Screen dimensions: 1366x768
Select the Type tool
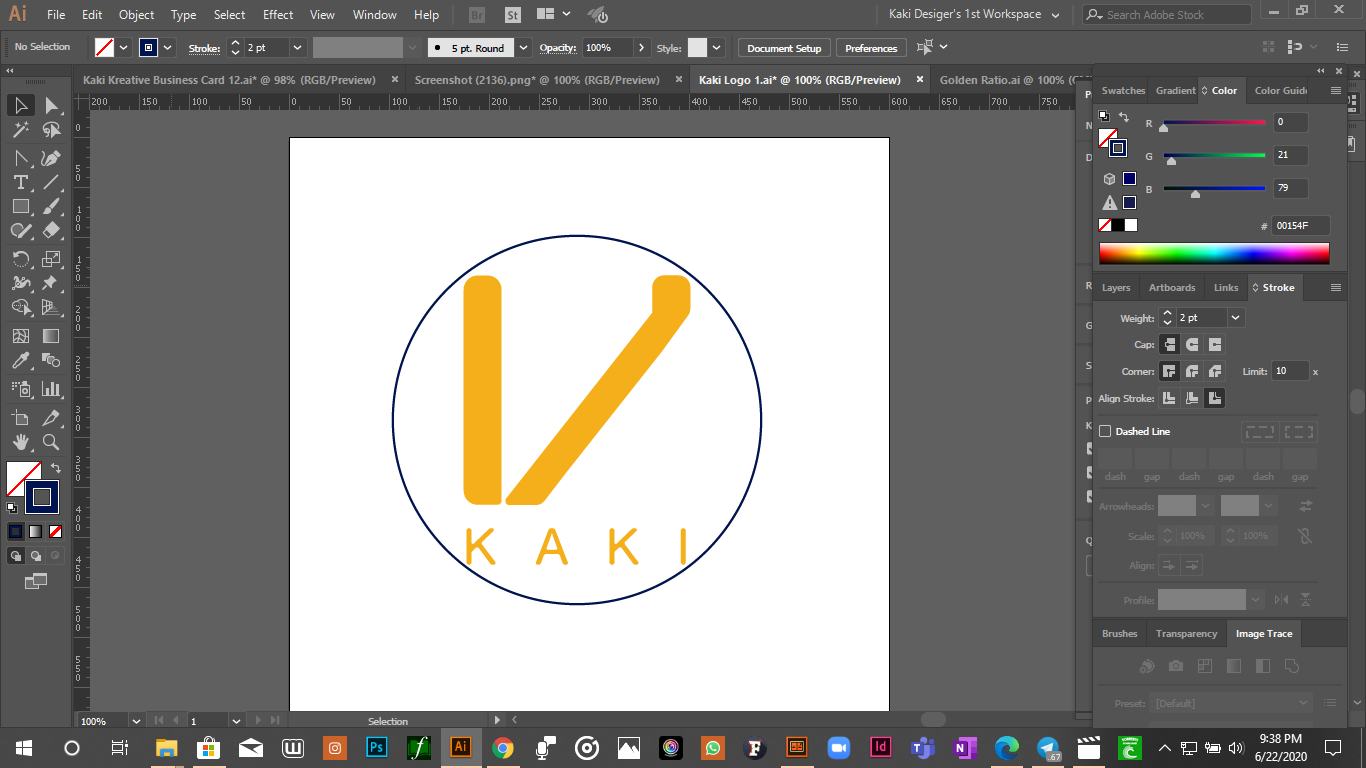click(20, 182)
